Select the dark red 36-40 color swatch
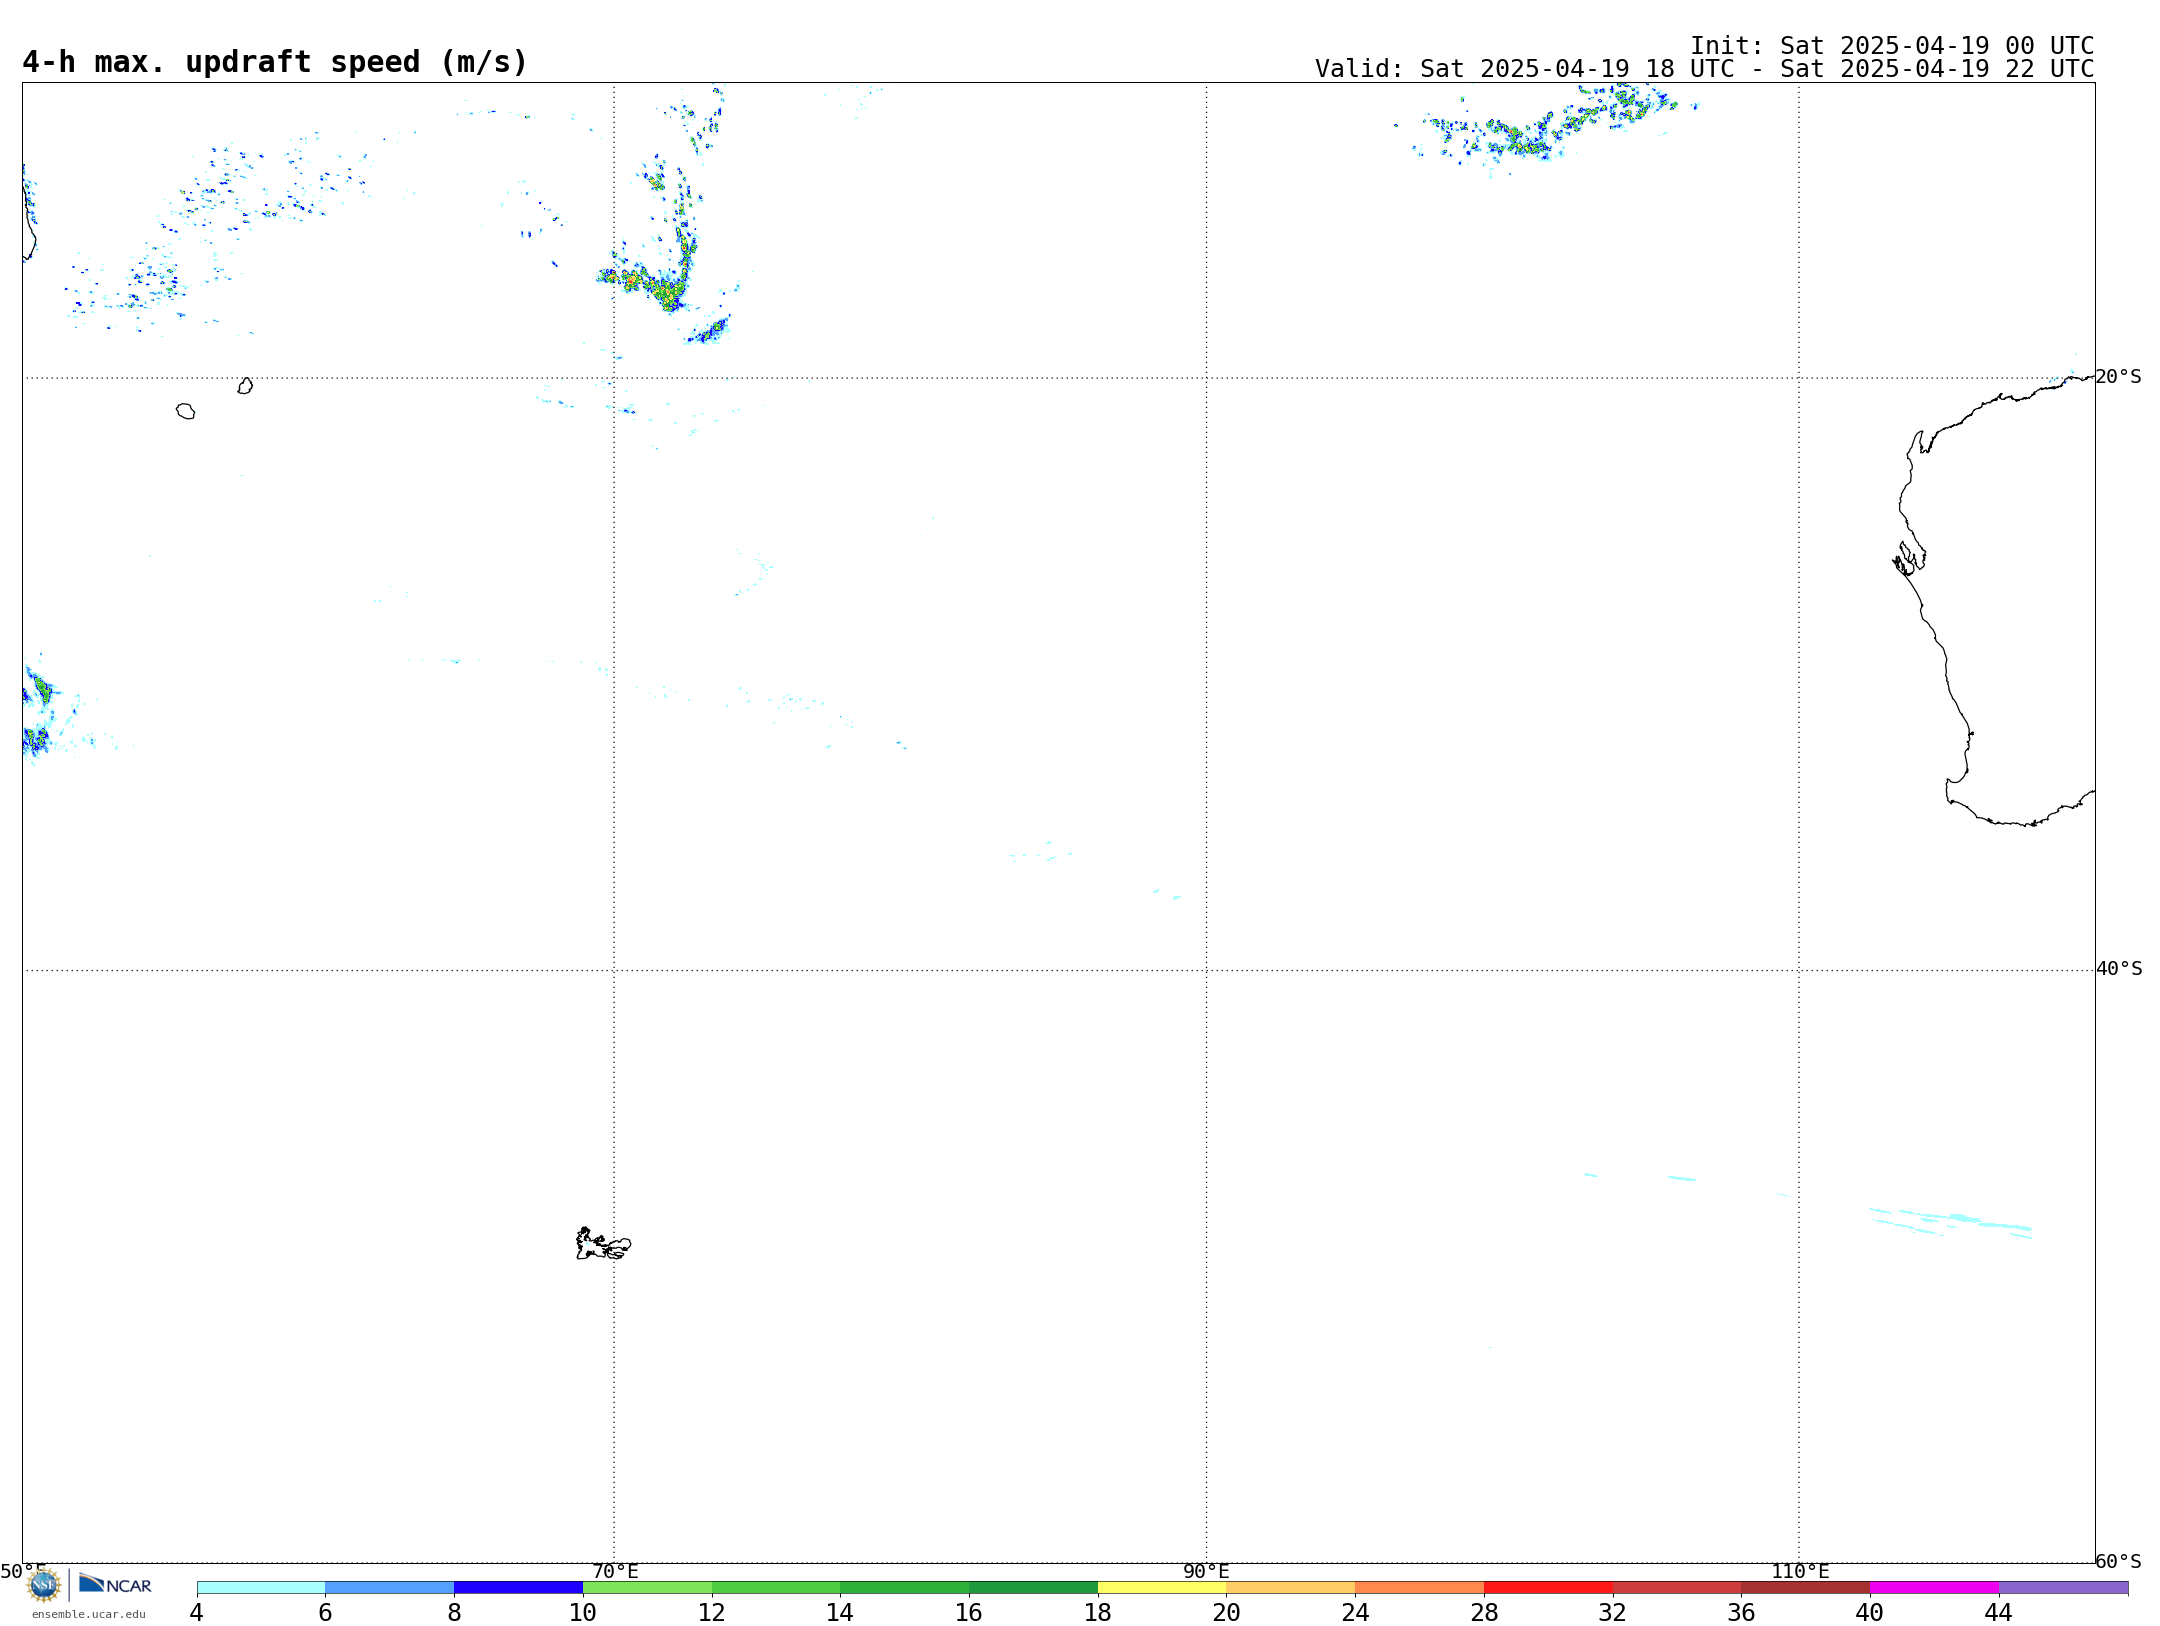2160x1626 pixels. point(1806,1587)
